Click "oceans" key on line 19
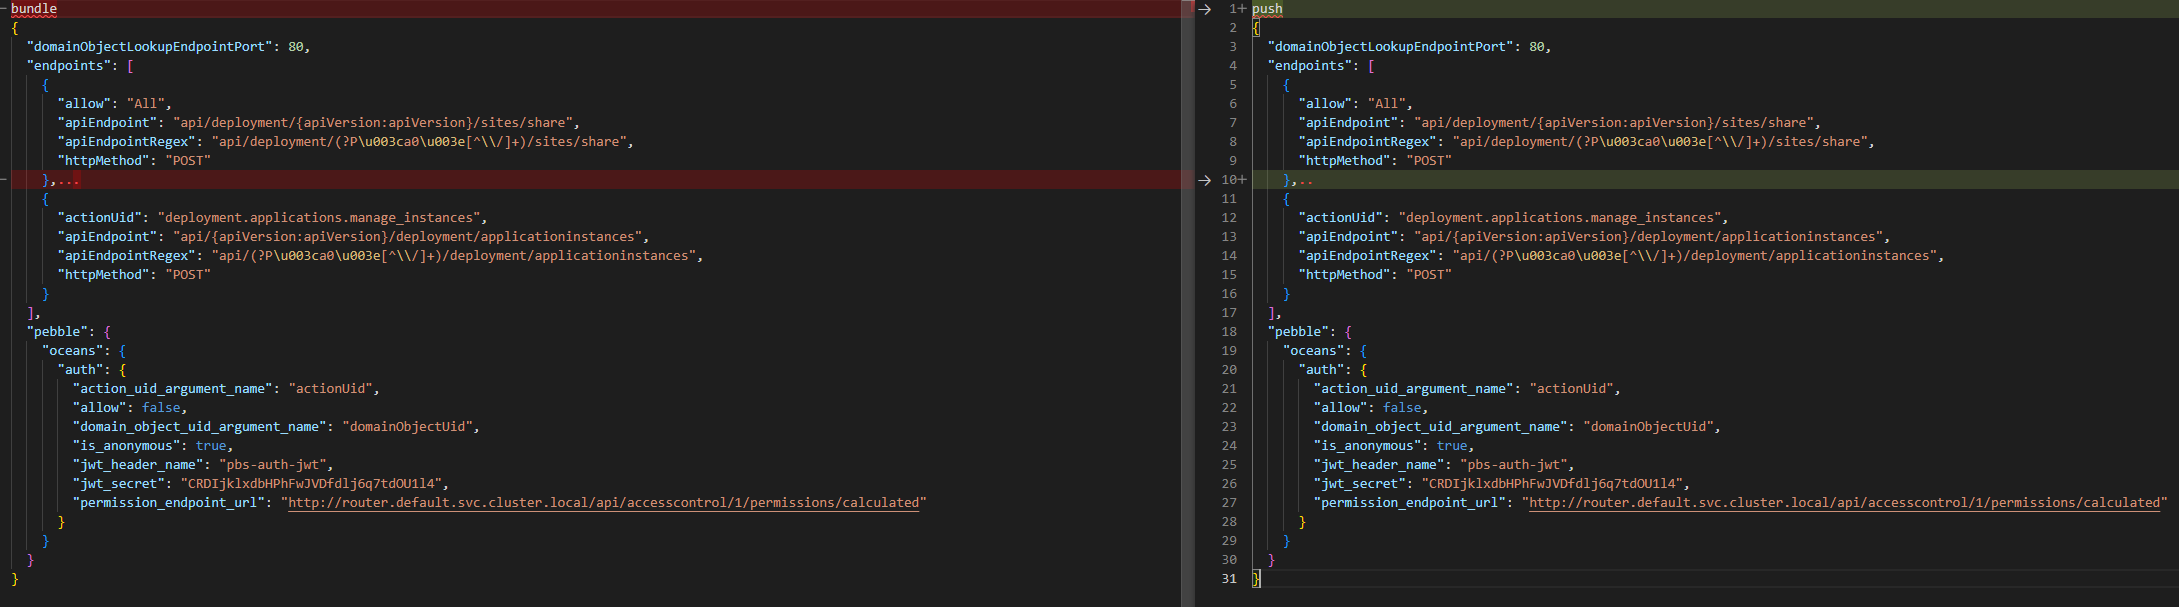2179x607 pixels. pyautogui.click(x=1314, y=351)
